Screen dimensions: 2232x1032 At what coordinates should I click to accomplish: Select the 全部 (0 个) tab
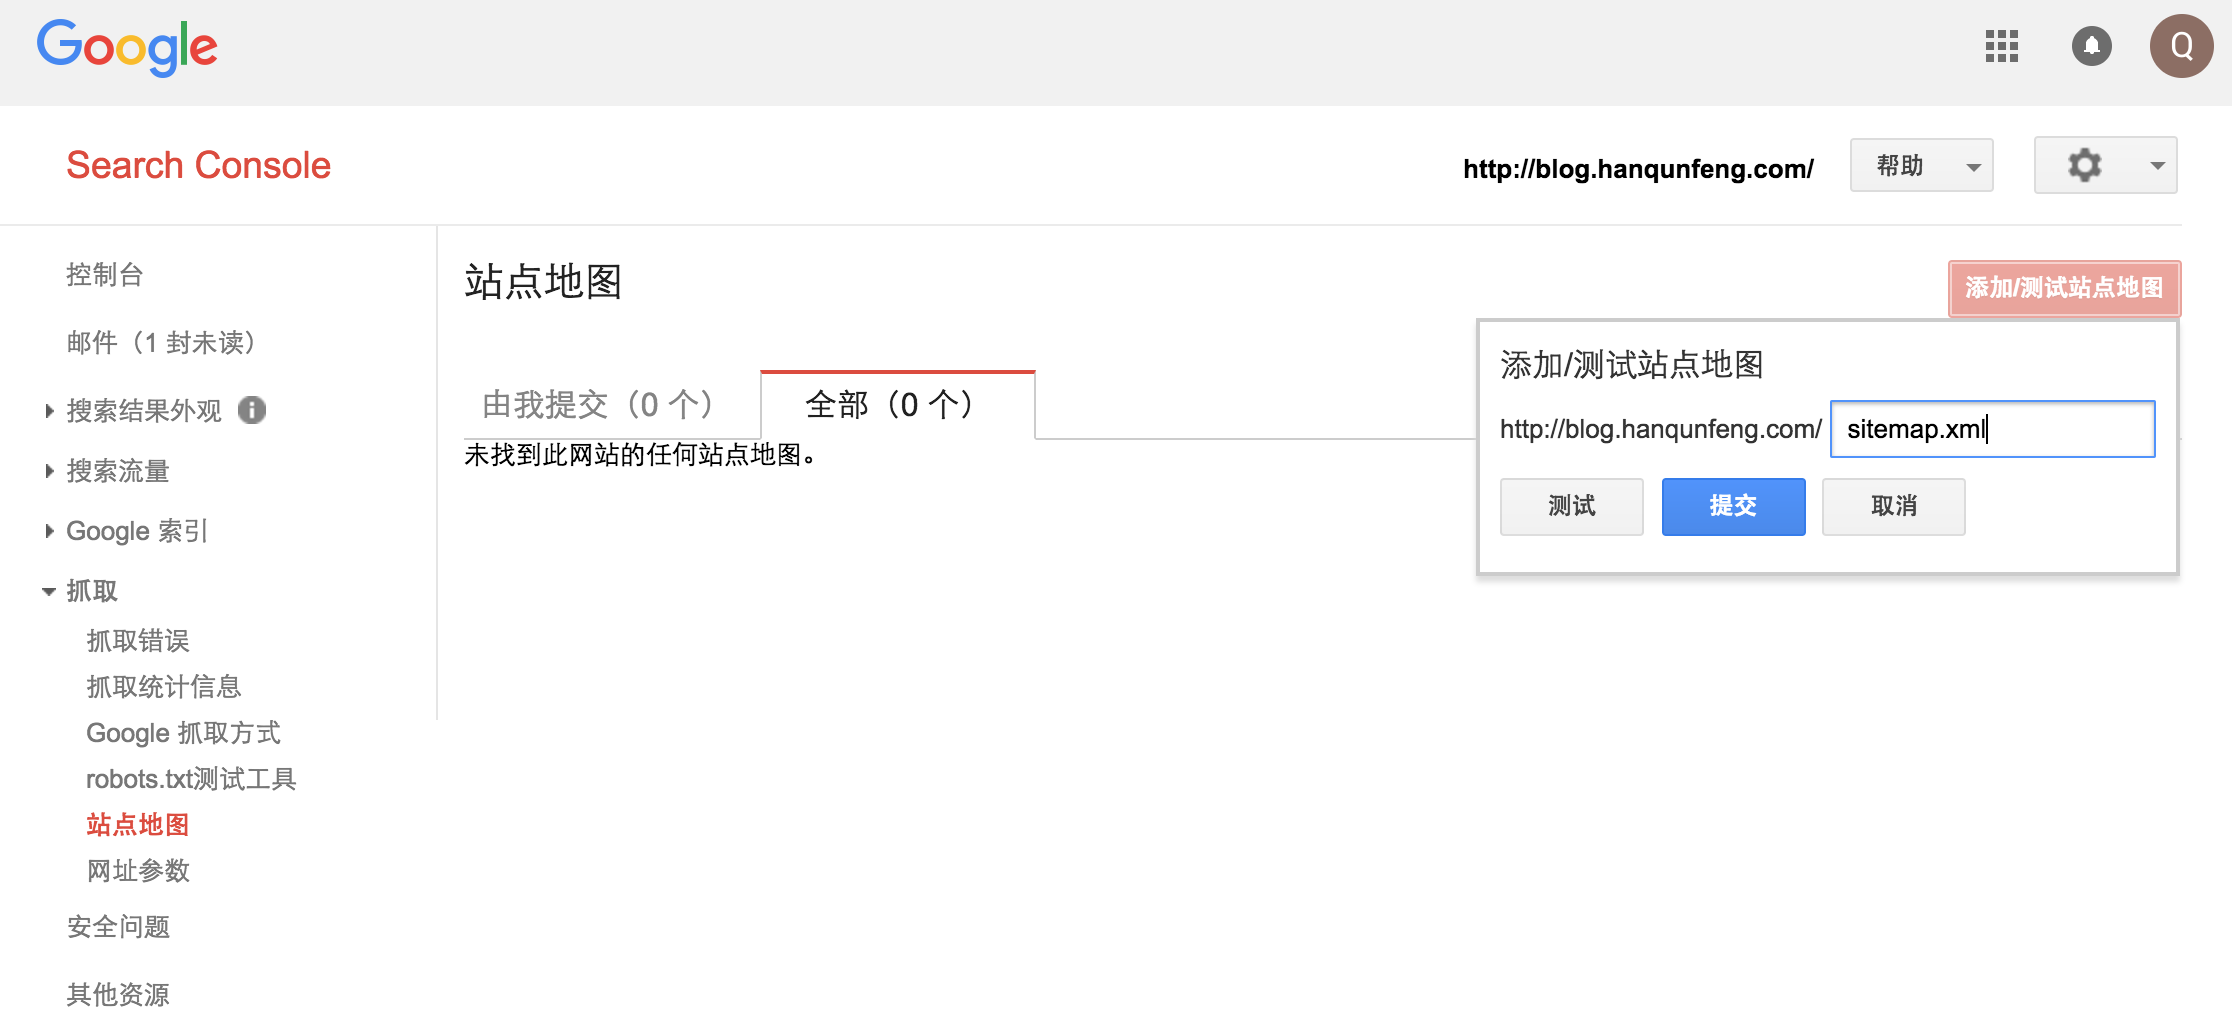898,405
